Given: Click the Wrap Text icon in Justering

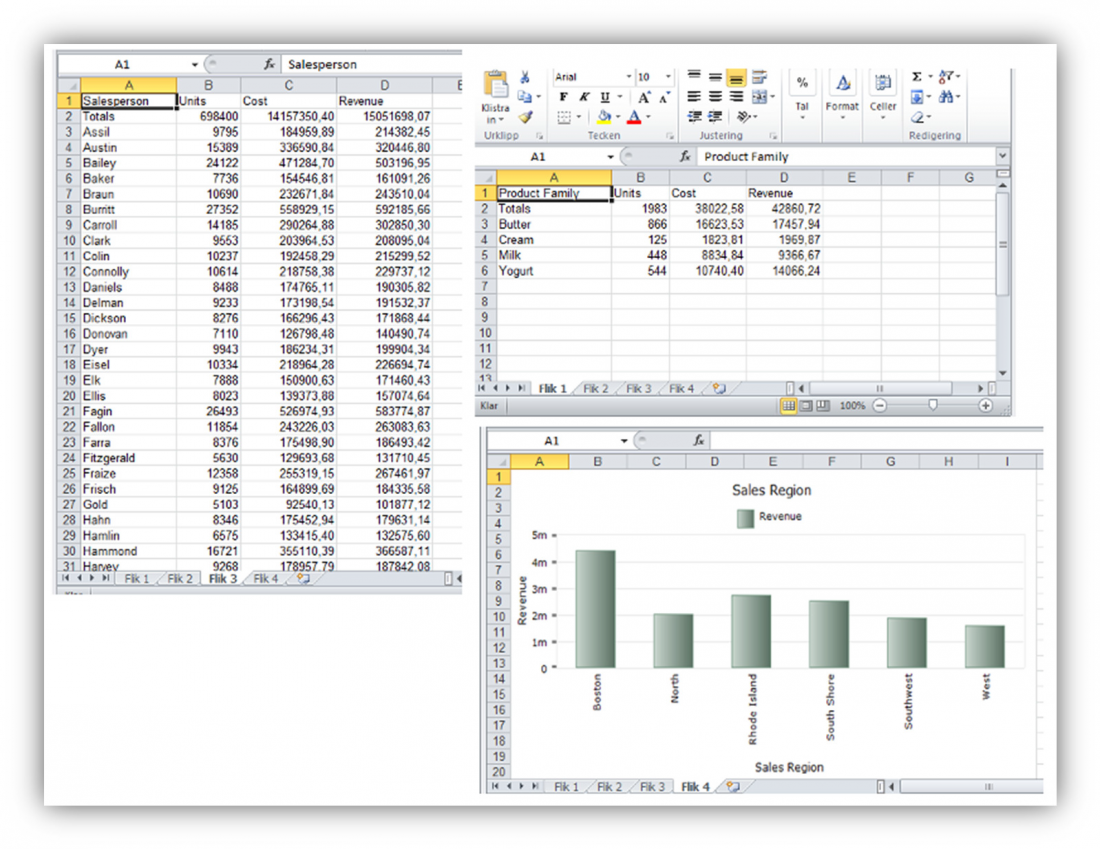Looking at the screenshot, I should pyautogui.click(x=760, y=77).
